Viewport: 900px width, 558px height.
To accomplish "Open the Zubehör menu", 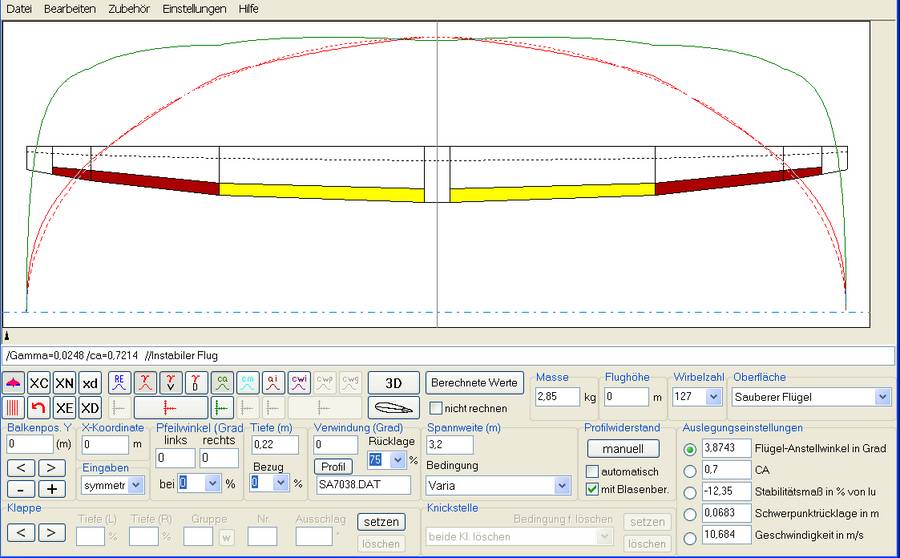I will (x=128, y=9).
